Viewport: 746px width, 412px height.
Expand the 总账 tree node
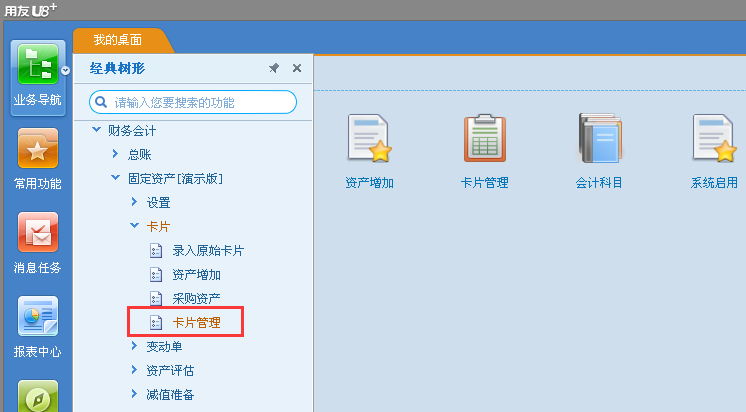coord(115,153)
